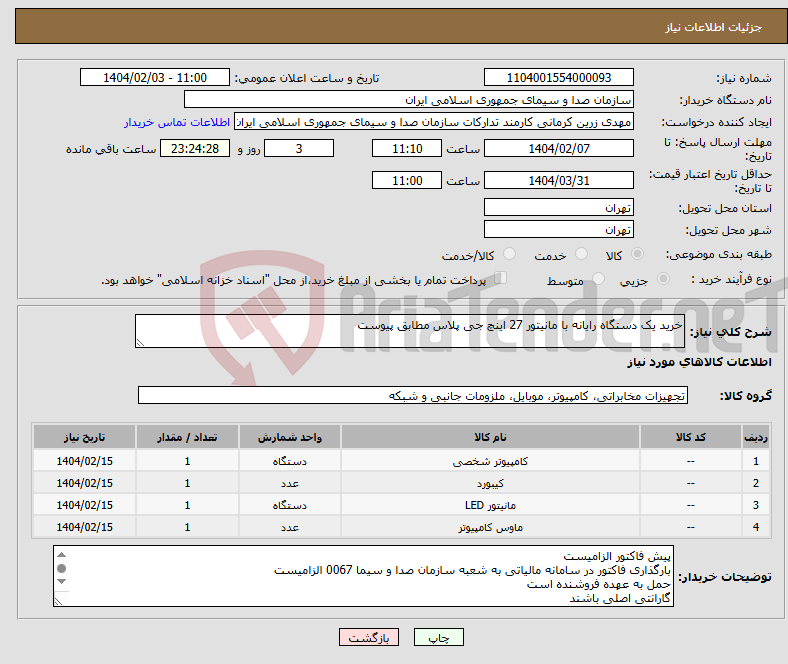Click the remaining days field showing 3
This screenshot has width=788, height=664.
pyautogui.click(x=299, y=148)
